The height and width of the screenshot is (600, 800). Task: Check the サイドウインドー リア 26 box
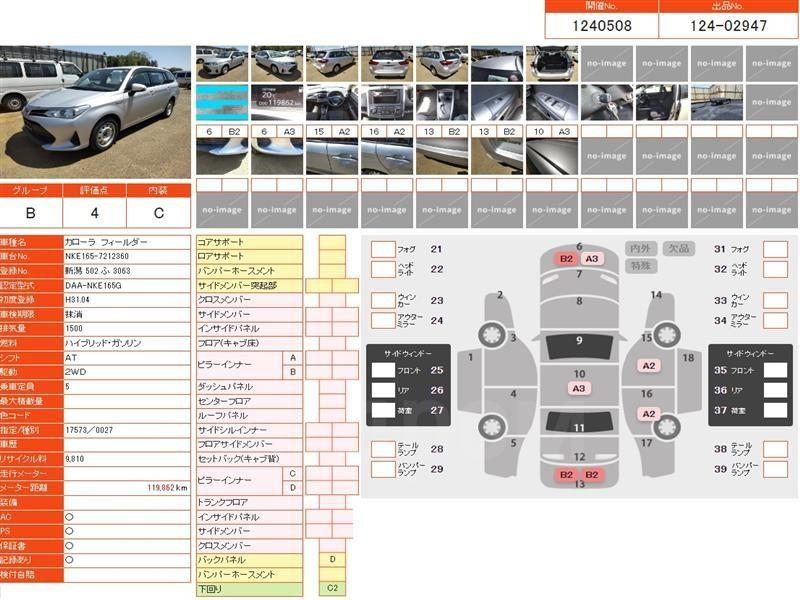click(383, 390)
